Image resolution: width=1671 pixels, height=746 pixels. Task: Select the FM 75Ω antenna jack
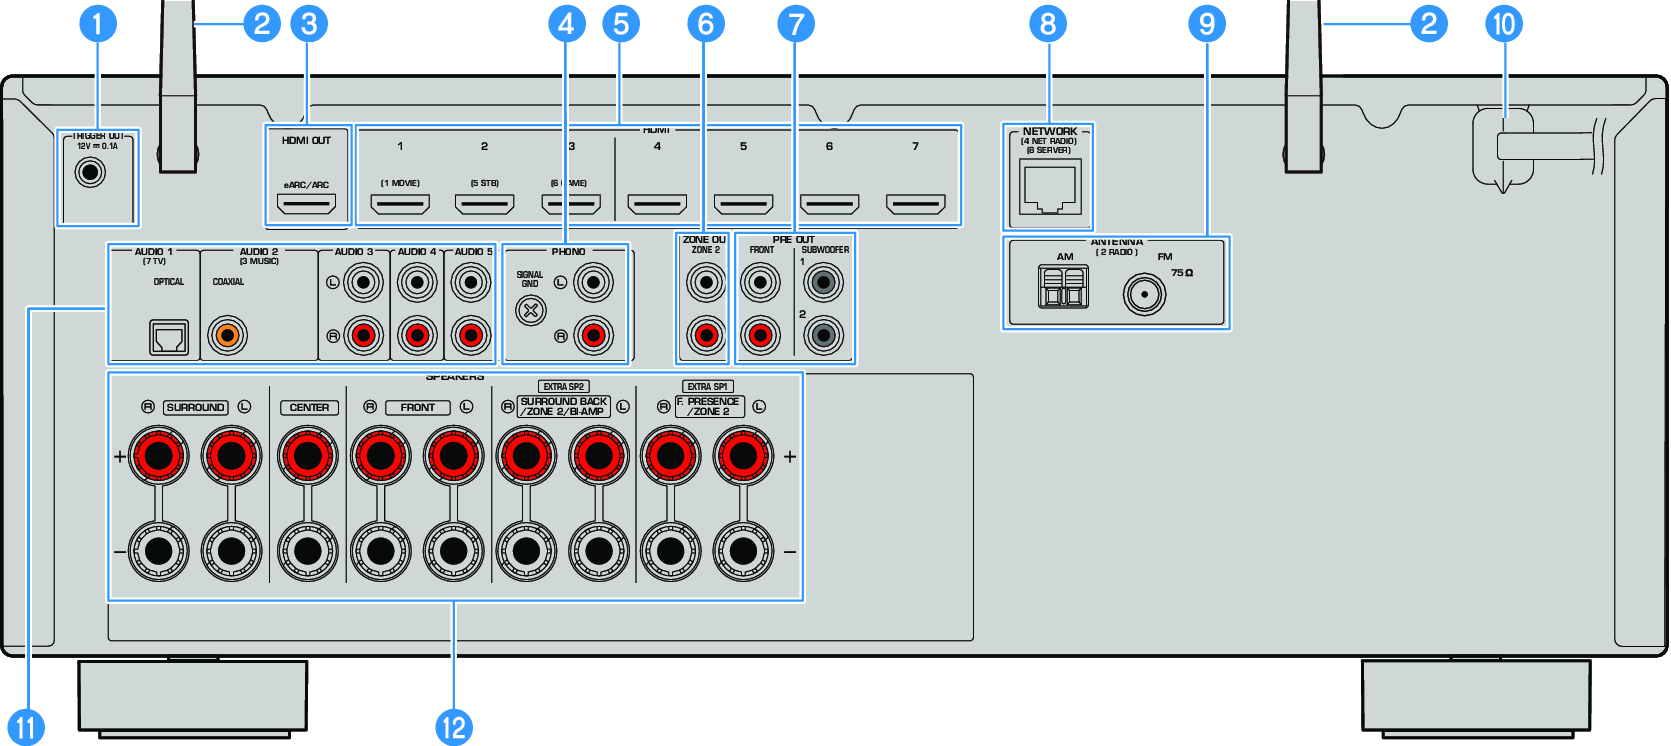pos(1144,294)
